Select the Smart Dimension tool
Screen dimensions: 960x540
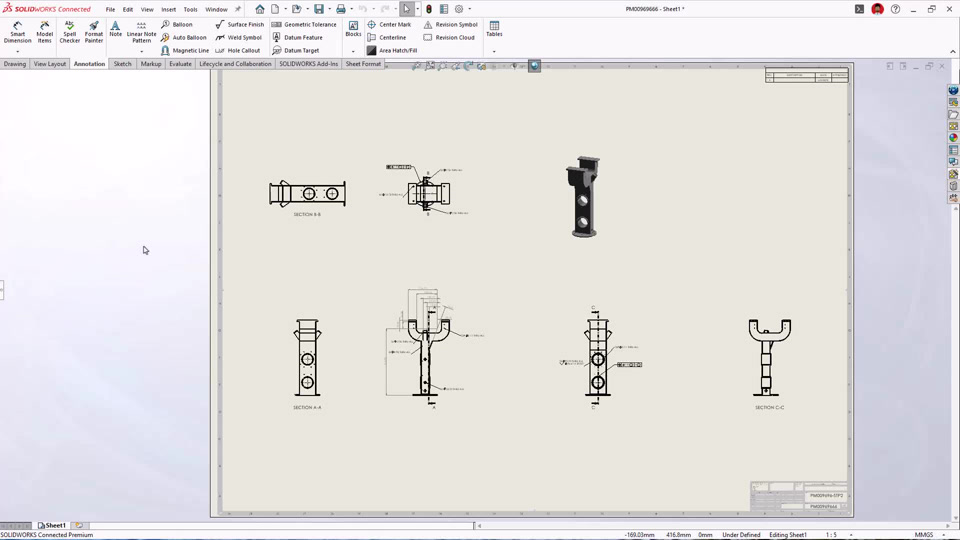coord(17,32)
